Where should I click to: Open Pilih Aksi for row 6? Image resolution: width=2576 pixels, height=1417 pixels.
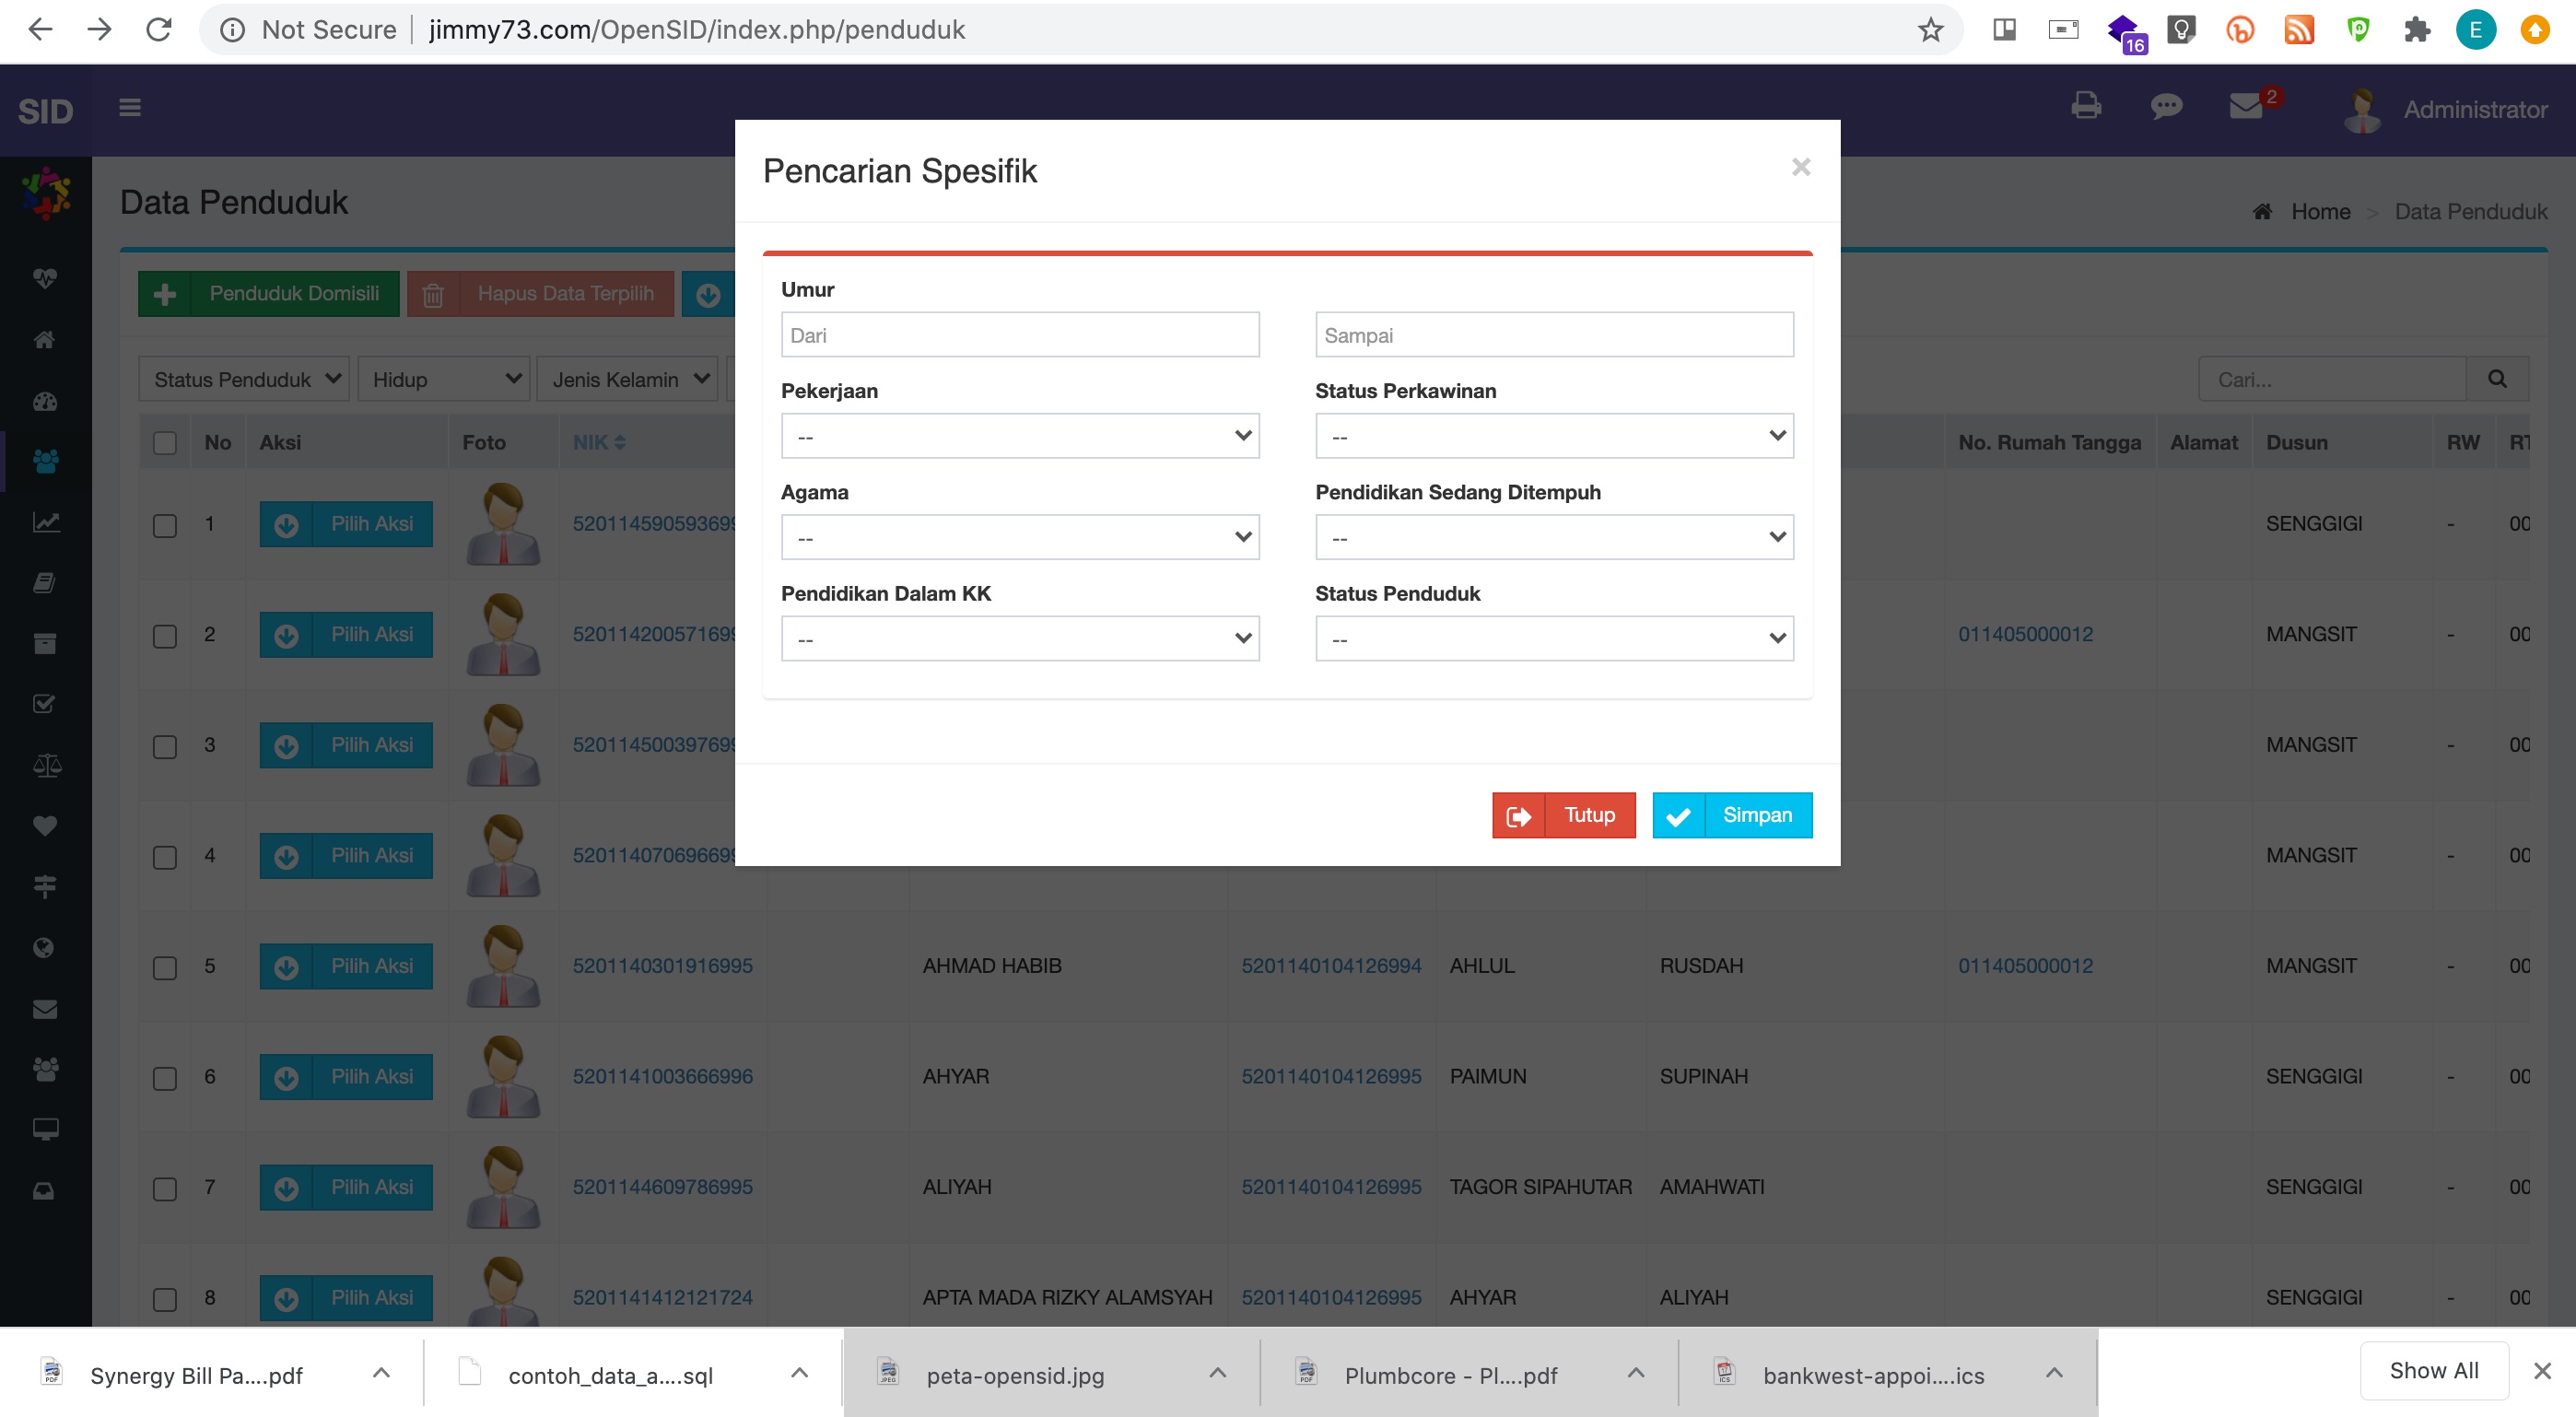[x=346, y=1077]
